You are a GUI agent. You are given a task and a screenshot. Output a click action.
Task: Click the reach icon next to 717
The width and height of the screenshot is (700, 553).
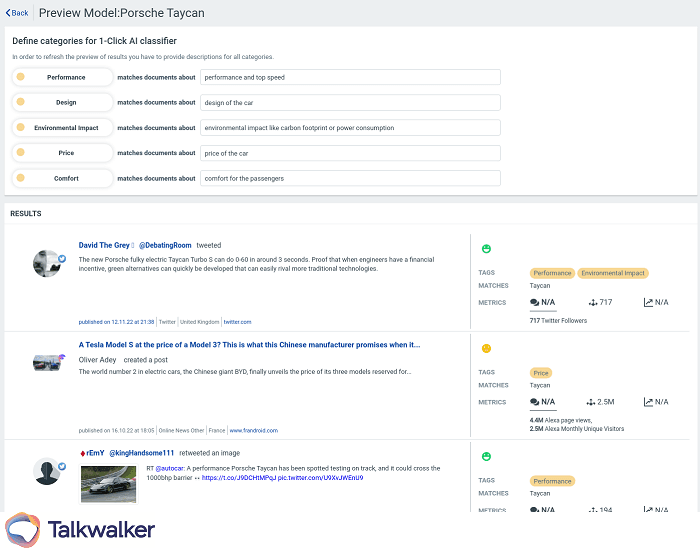tap(593, 303)
